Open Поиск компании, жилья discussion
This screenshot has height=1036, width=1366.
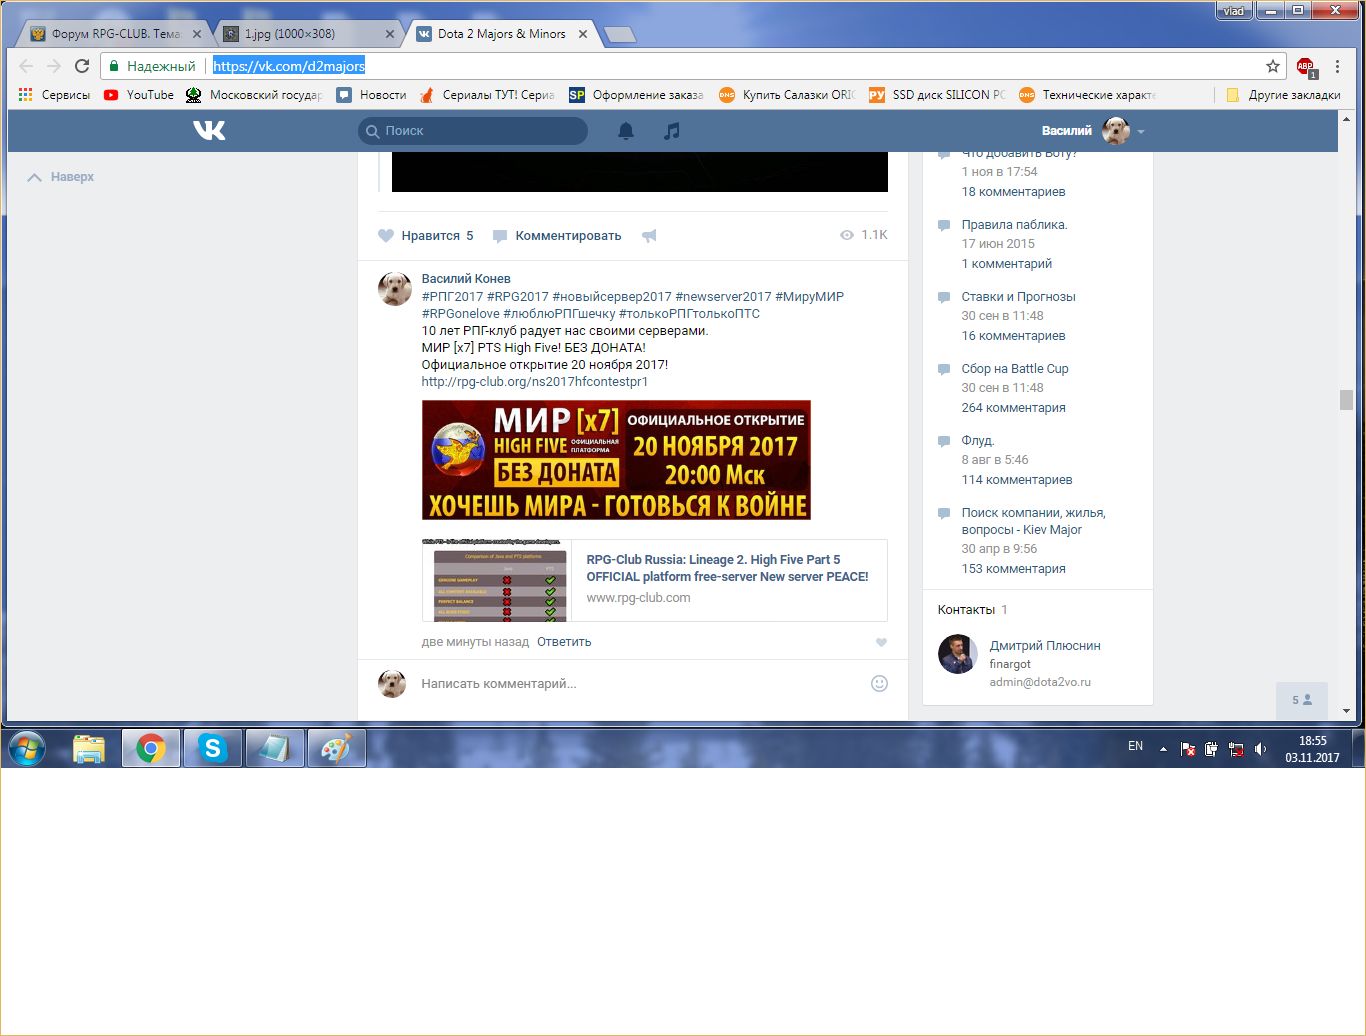[1033, 521]
